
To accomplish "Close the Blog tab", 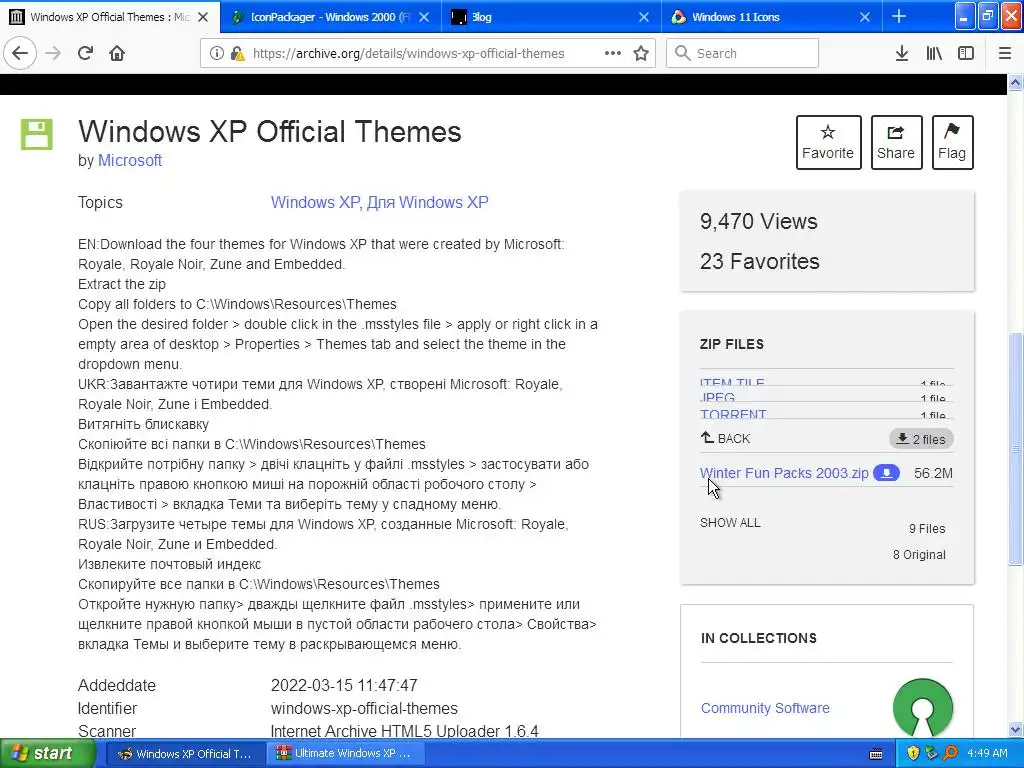I will (644, 17).
